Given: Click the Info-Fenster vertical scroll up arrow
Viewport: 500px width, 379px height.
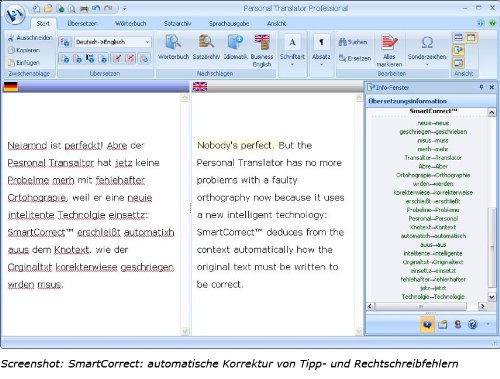Looking at the screenshot, I should tap(492, 113).
